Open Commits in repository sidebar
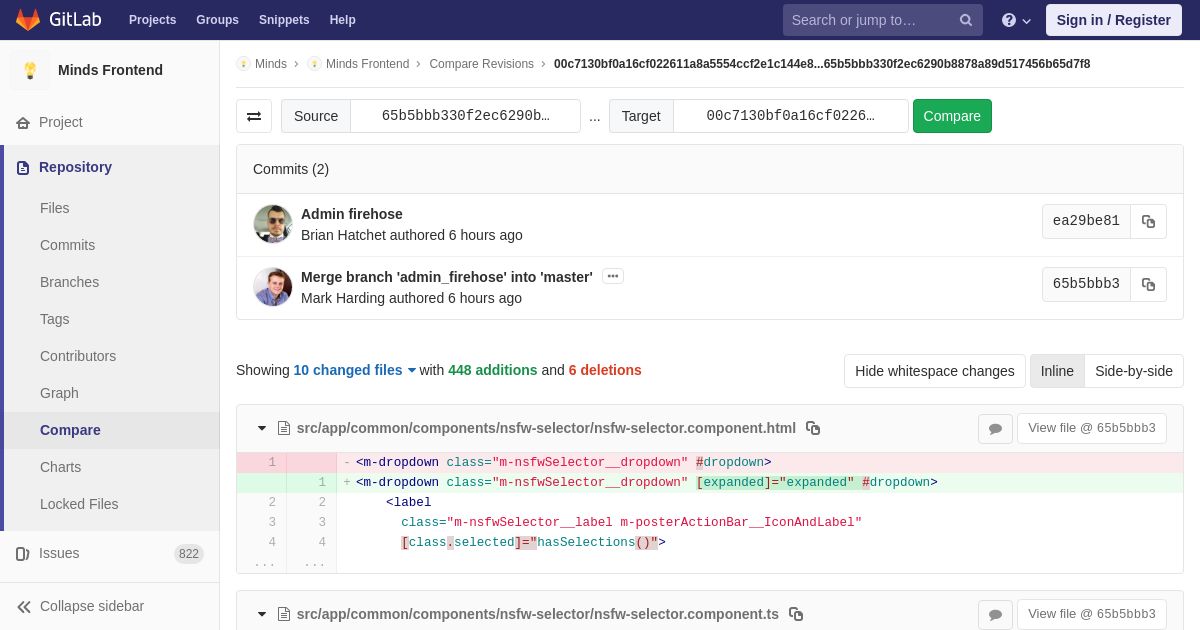The width and height of the screenshot is (1200, 630). [67, 245]
